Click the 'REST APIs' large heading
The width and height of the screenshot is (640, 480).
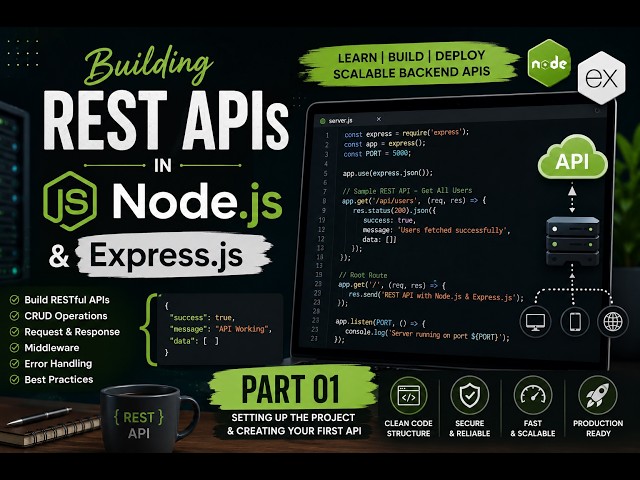point(166,120)
